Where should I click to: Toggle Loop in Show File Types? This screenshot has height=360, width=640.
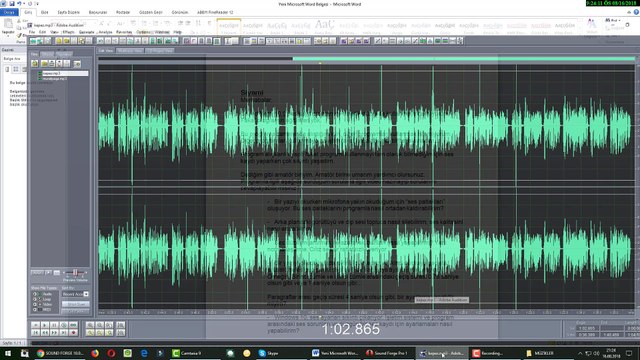(34, 299)
